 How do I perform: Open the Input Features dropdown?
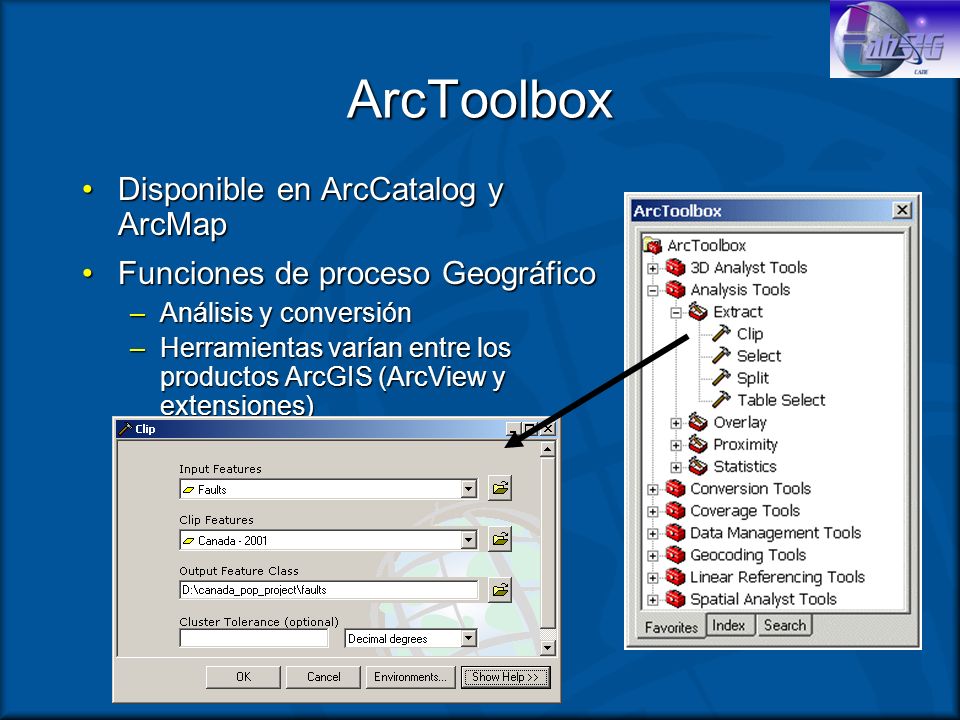[x=469, y=489]
